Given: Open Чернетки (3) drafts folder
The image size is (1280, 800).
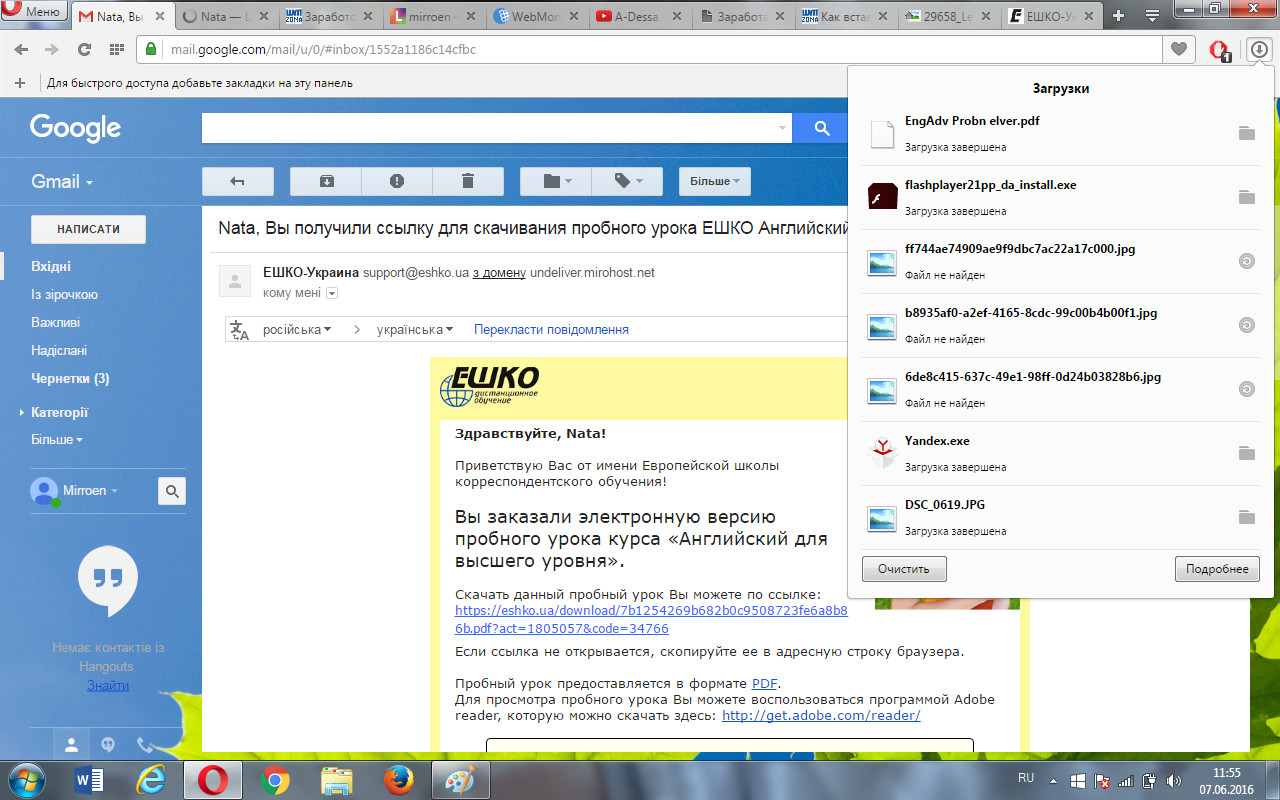Looking at the screenshot, I should 70,379.
